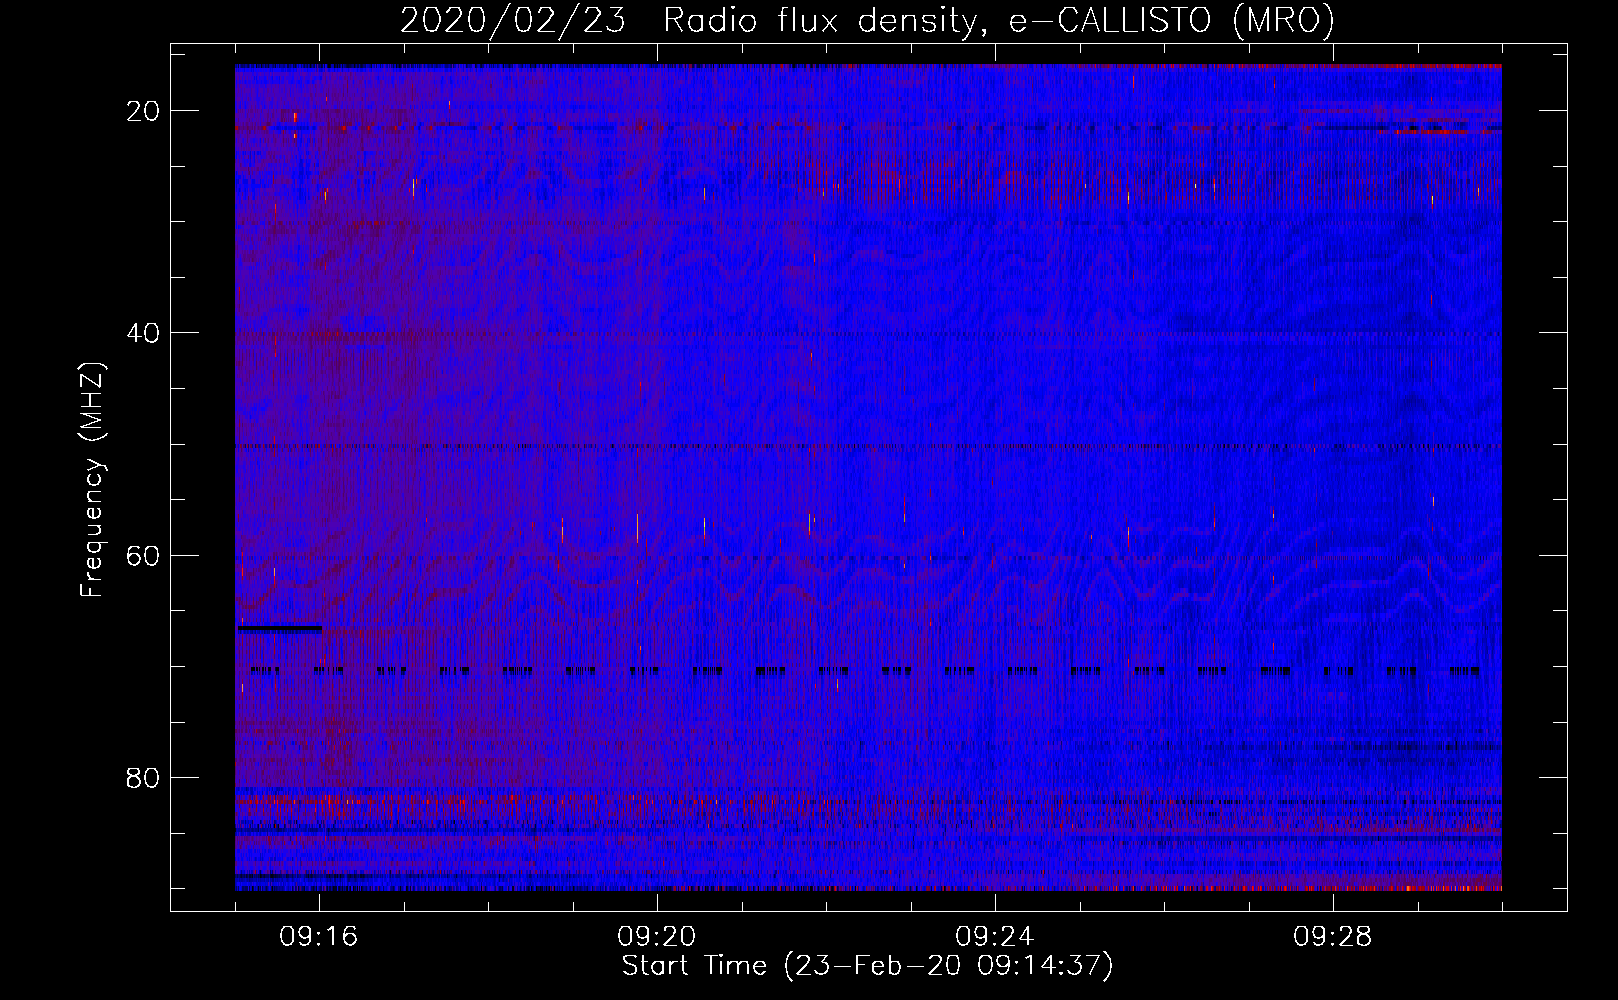The height and width of the screenshot is (1000, 1618).
Task: Select the Start Time axis label text
Action: 867,966
